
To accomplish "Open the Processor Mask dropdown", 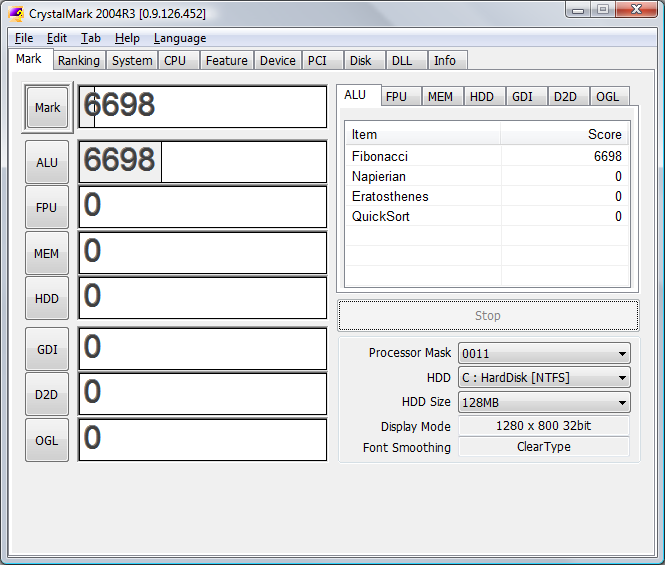I will (x=544, y=353).
